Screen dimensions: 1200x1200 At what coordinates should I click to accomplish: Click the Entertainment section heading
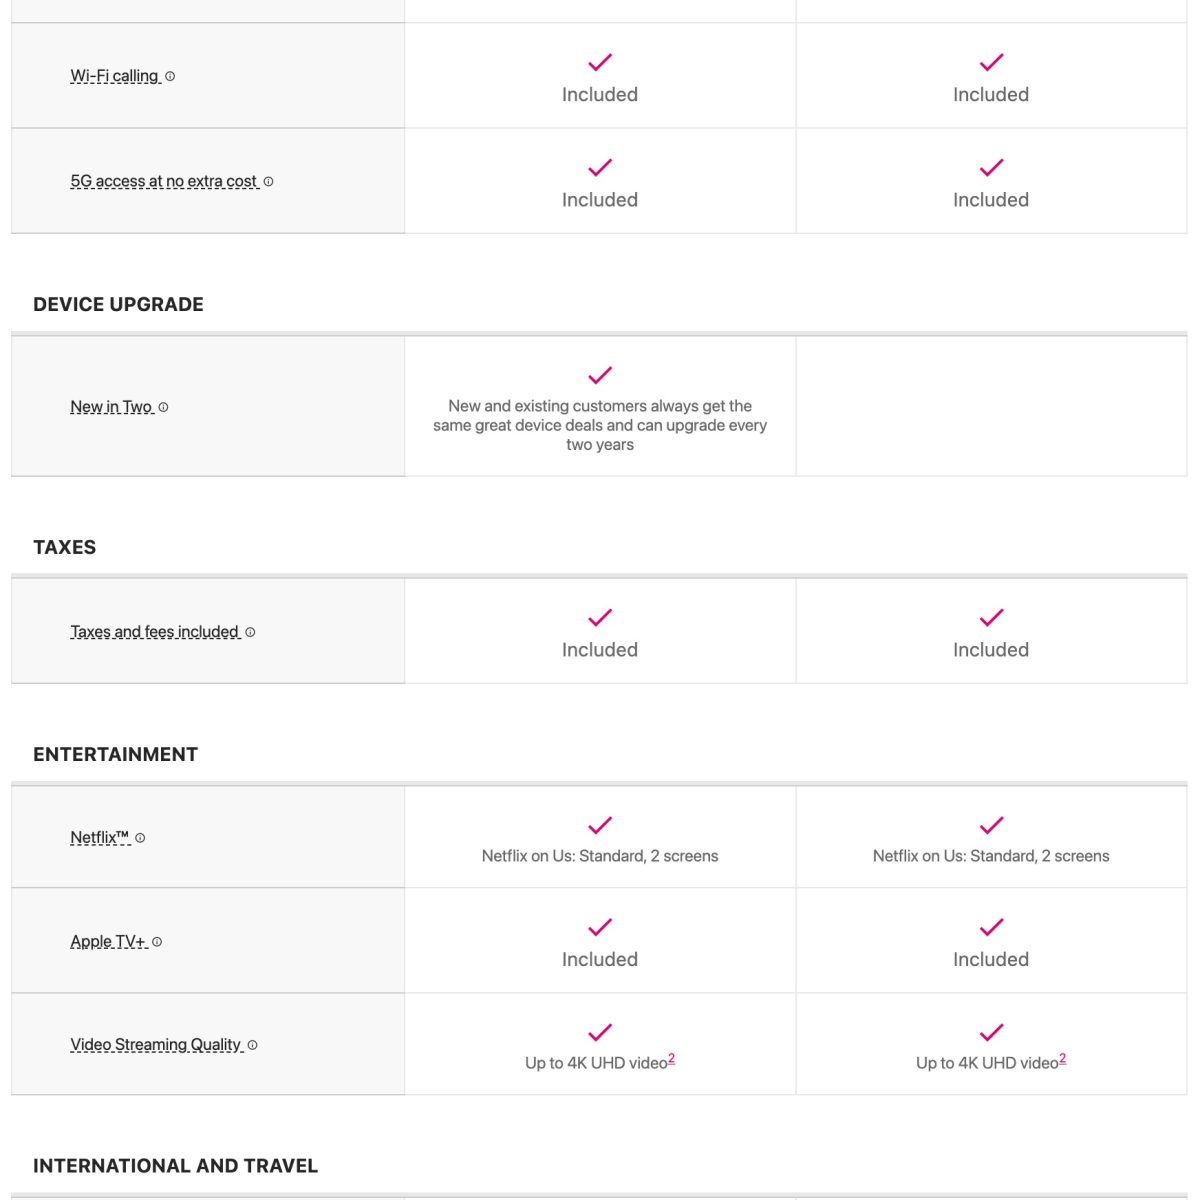pyautogui.click(x=115, y=755)
